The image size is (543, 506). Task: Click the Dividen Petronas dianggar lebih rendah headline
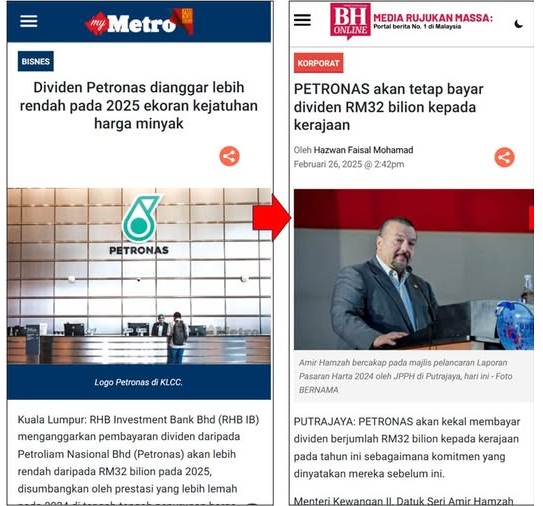139,105
